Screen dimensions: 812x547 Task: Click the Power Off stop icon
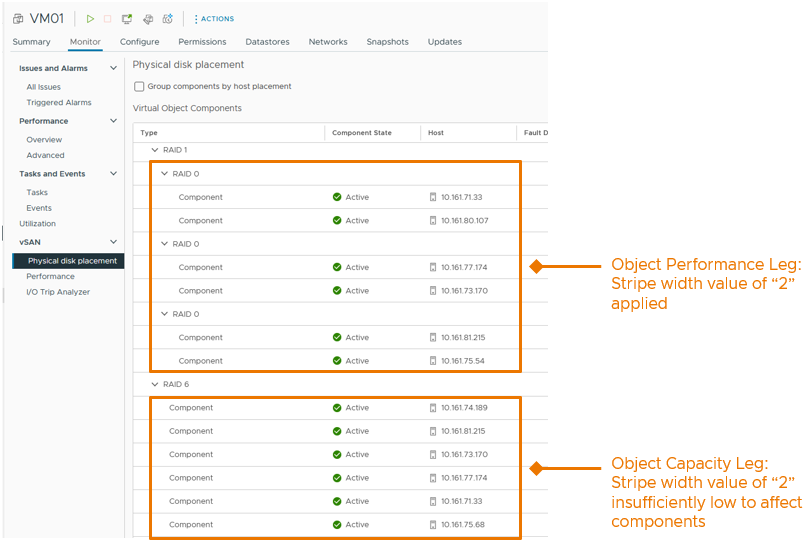point(108,19)
